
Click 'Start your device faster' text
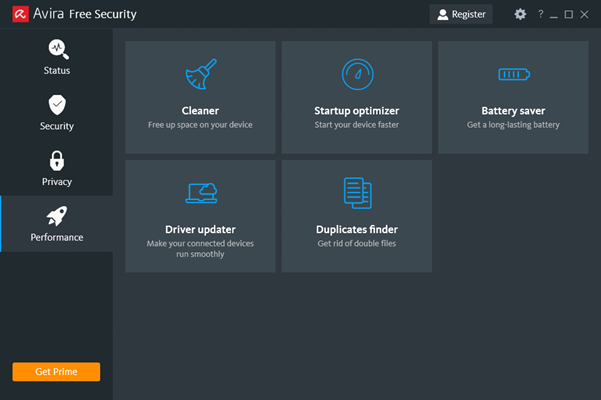point(356,125)
